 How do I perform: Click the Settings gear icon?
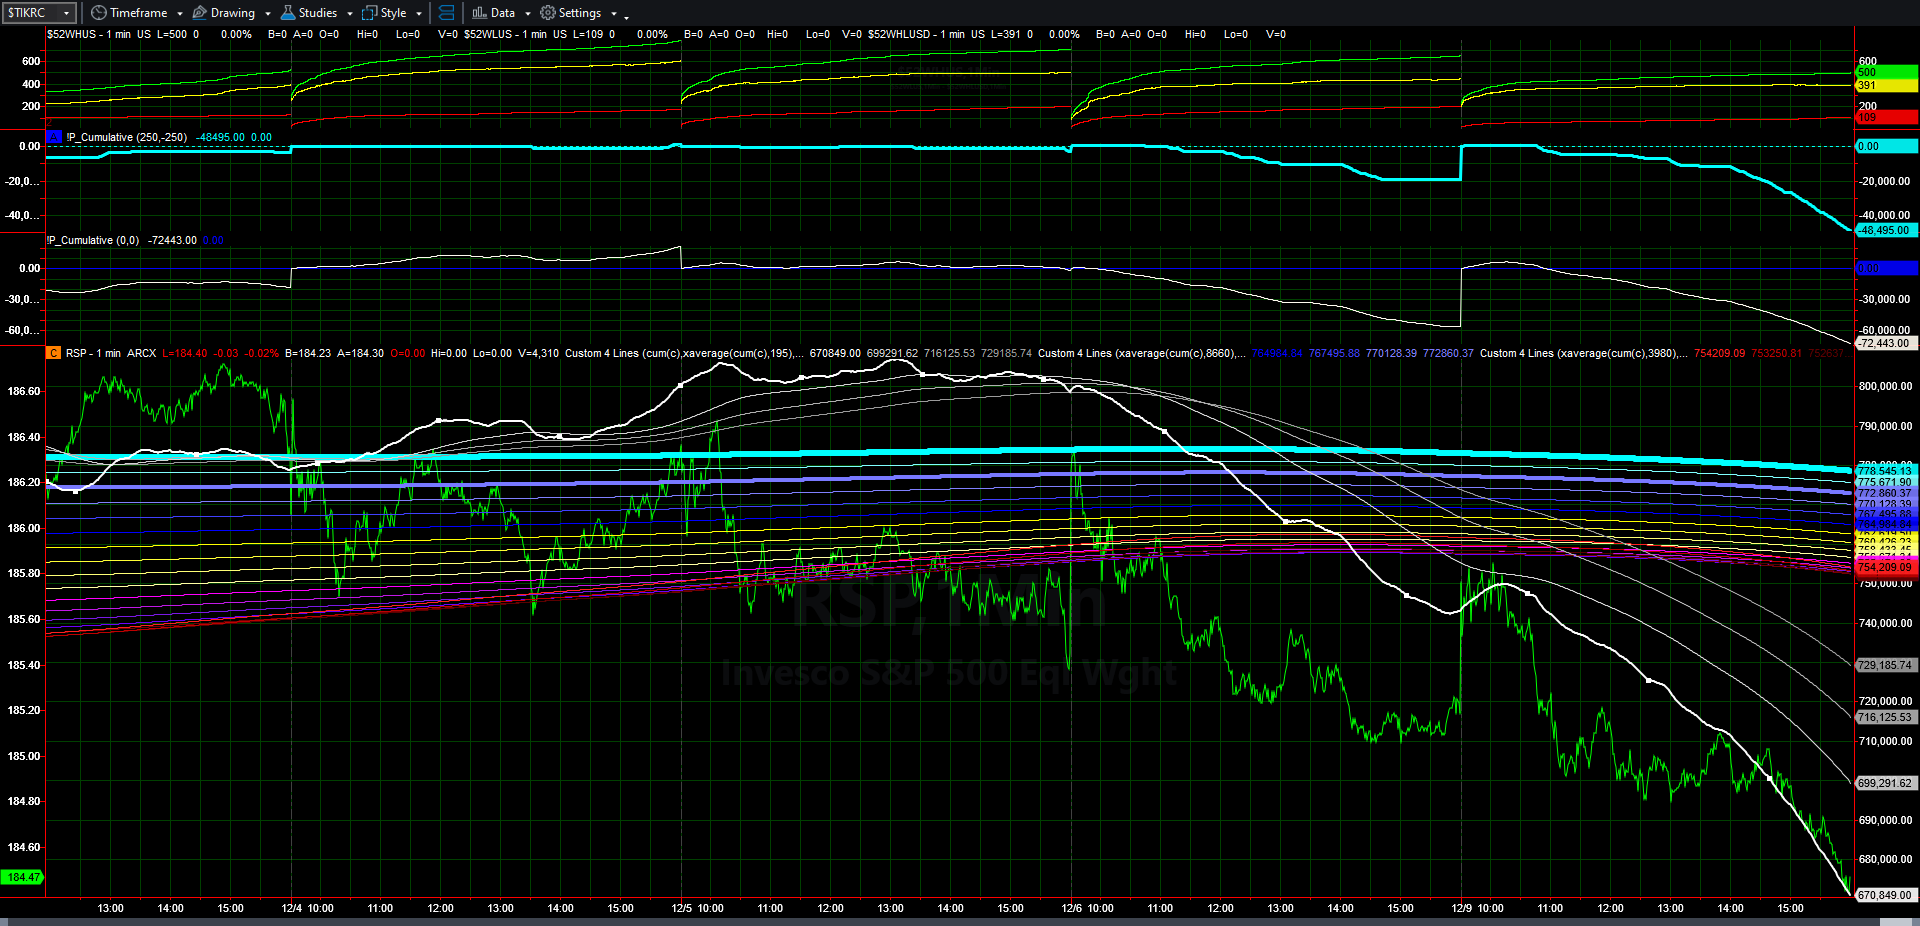point(548,13)
